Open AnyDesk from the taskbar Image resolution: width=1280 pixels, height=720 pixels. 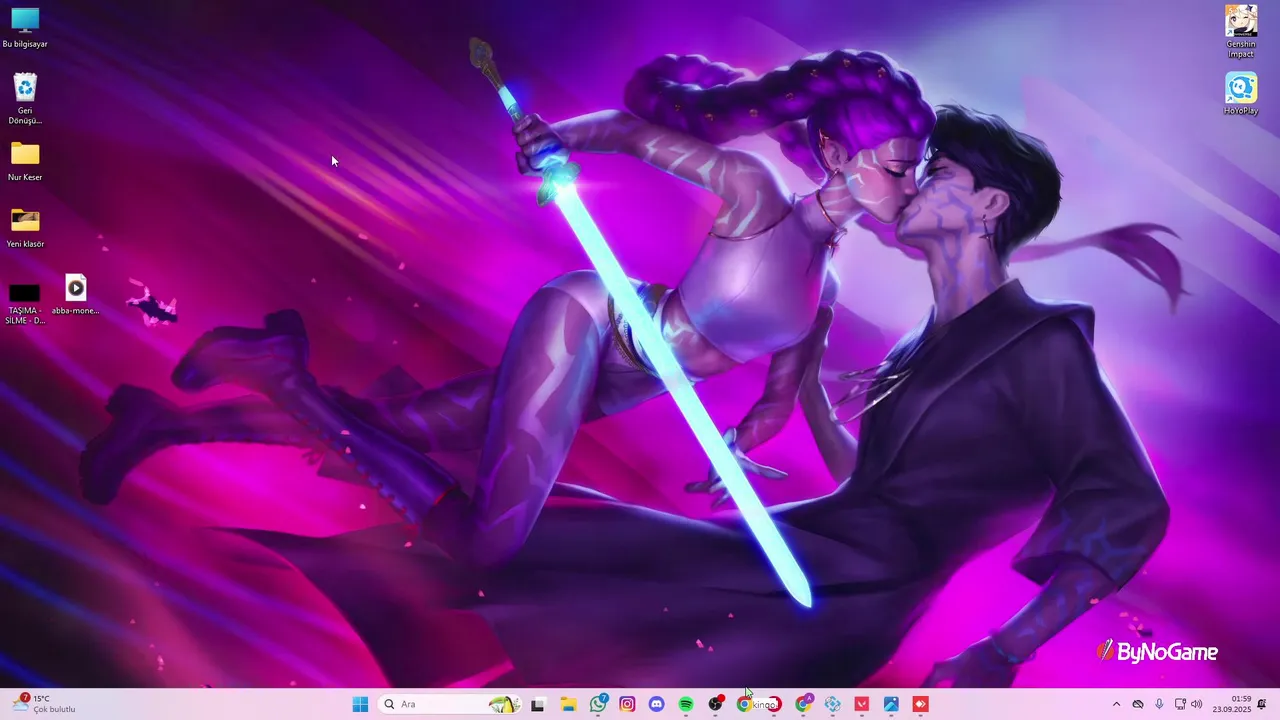(x=921, y=704)
